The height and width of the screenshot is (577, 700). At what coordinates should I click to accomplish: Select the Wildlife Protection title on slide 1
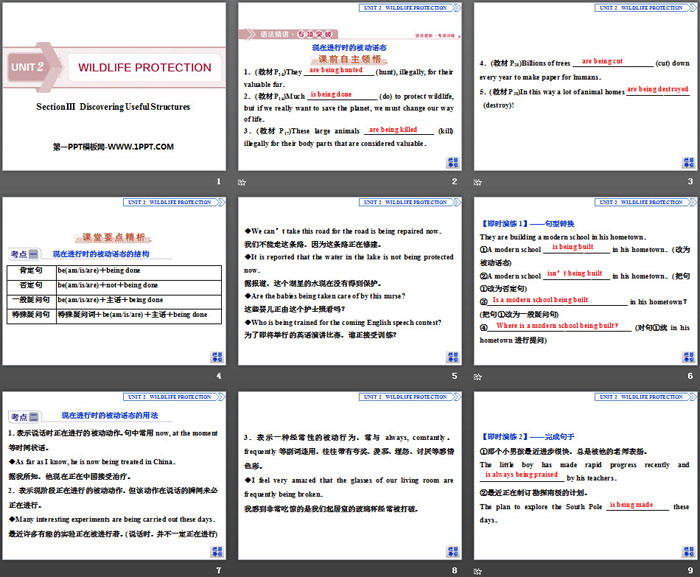145,68
